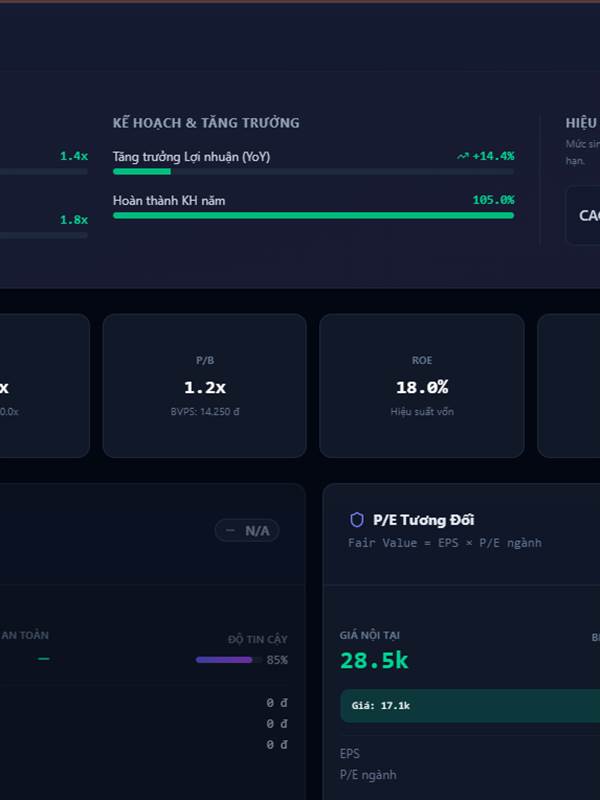Click the KẾ HOẠCH & TĂNG TRƯỞNG heading
This screenshot has height=800, width=600.
point(206,123)
